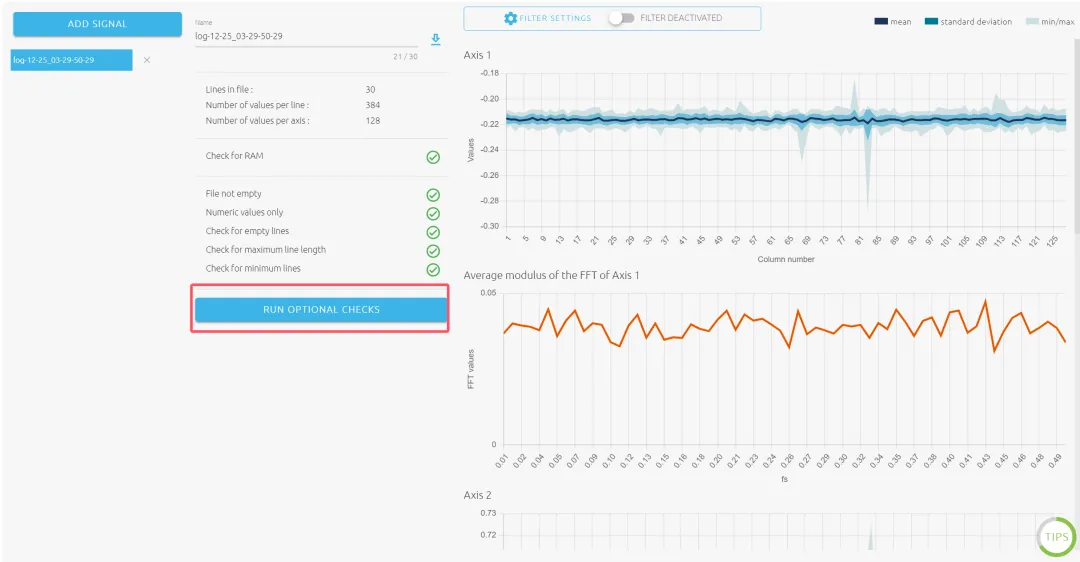1080x562 pixels.
Task: Click the Check for minimum lines checkmark
Action: pyautogui.click(x=433, y=270)
